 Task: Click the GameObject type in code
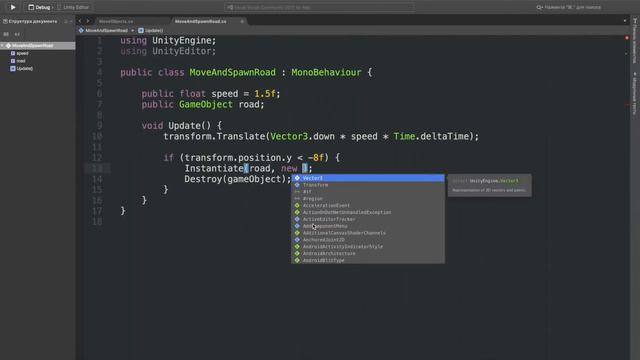(x=206, y=104)
